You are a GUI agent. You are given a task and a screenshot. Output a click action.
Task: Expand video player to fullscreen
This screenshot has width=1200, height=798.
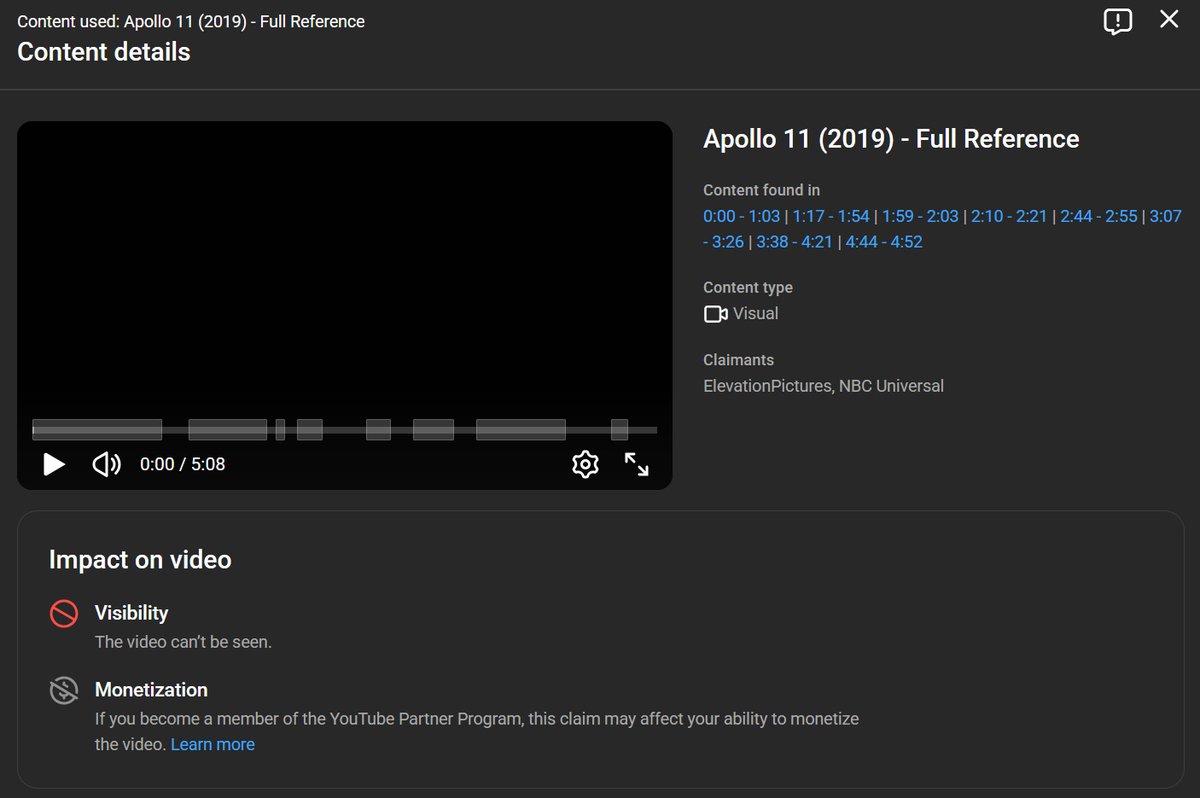637,464
